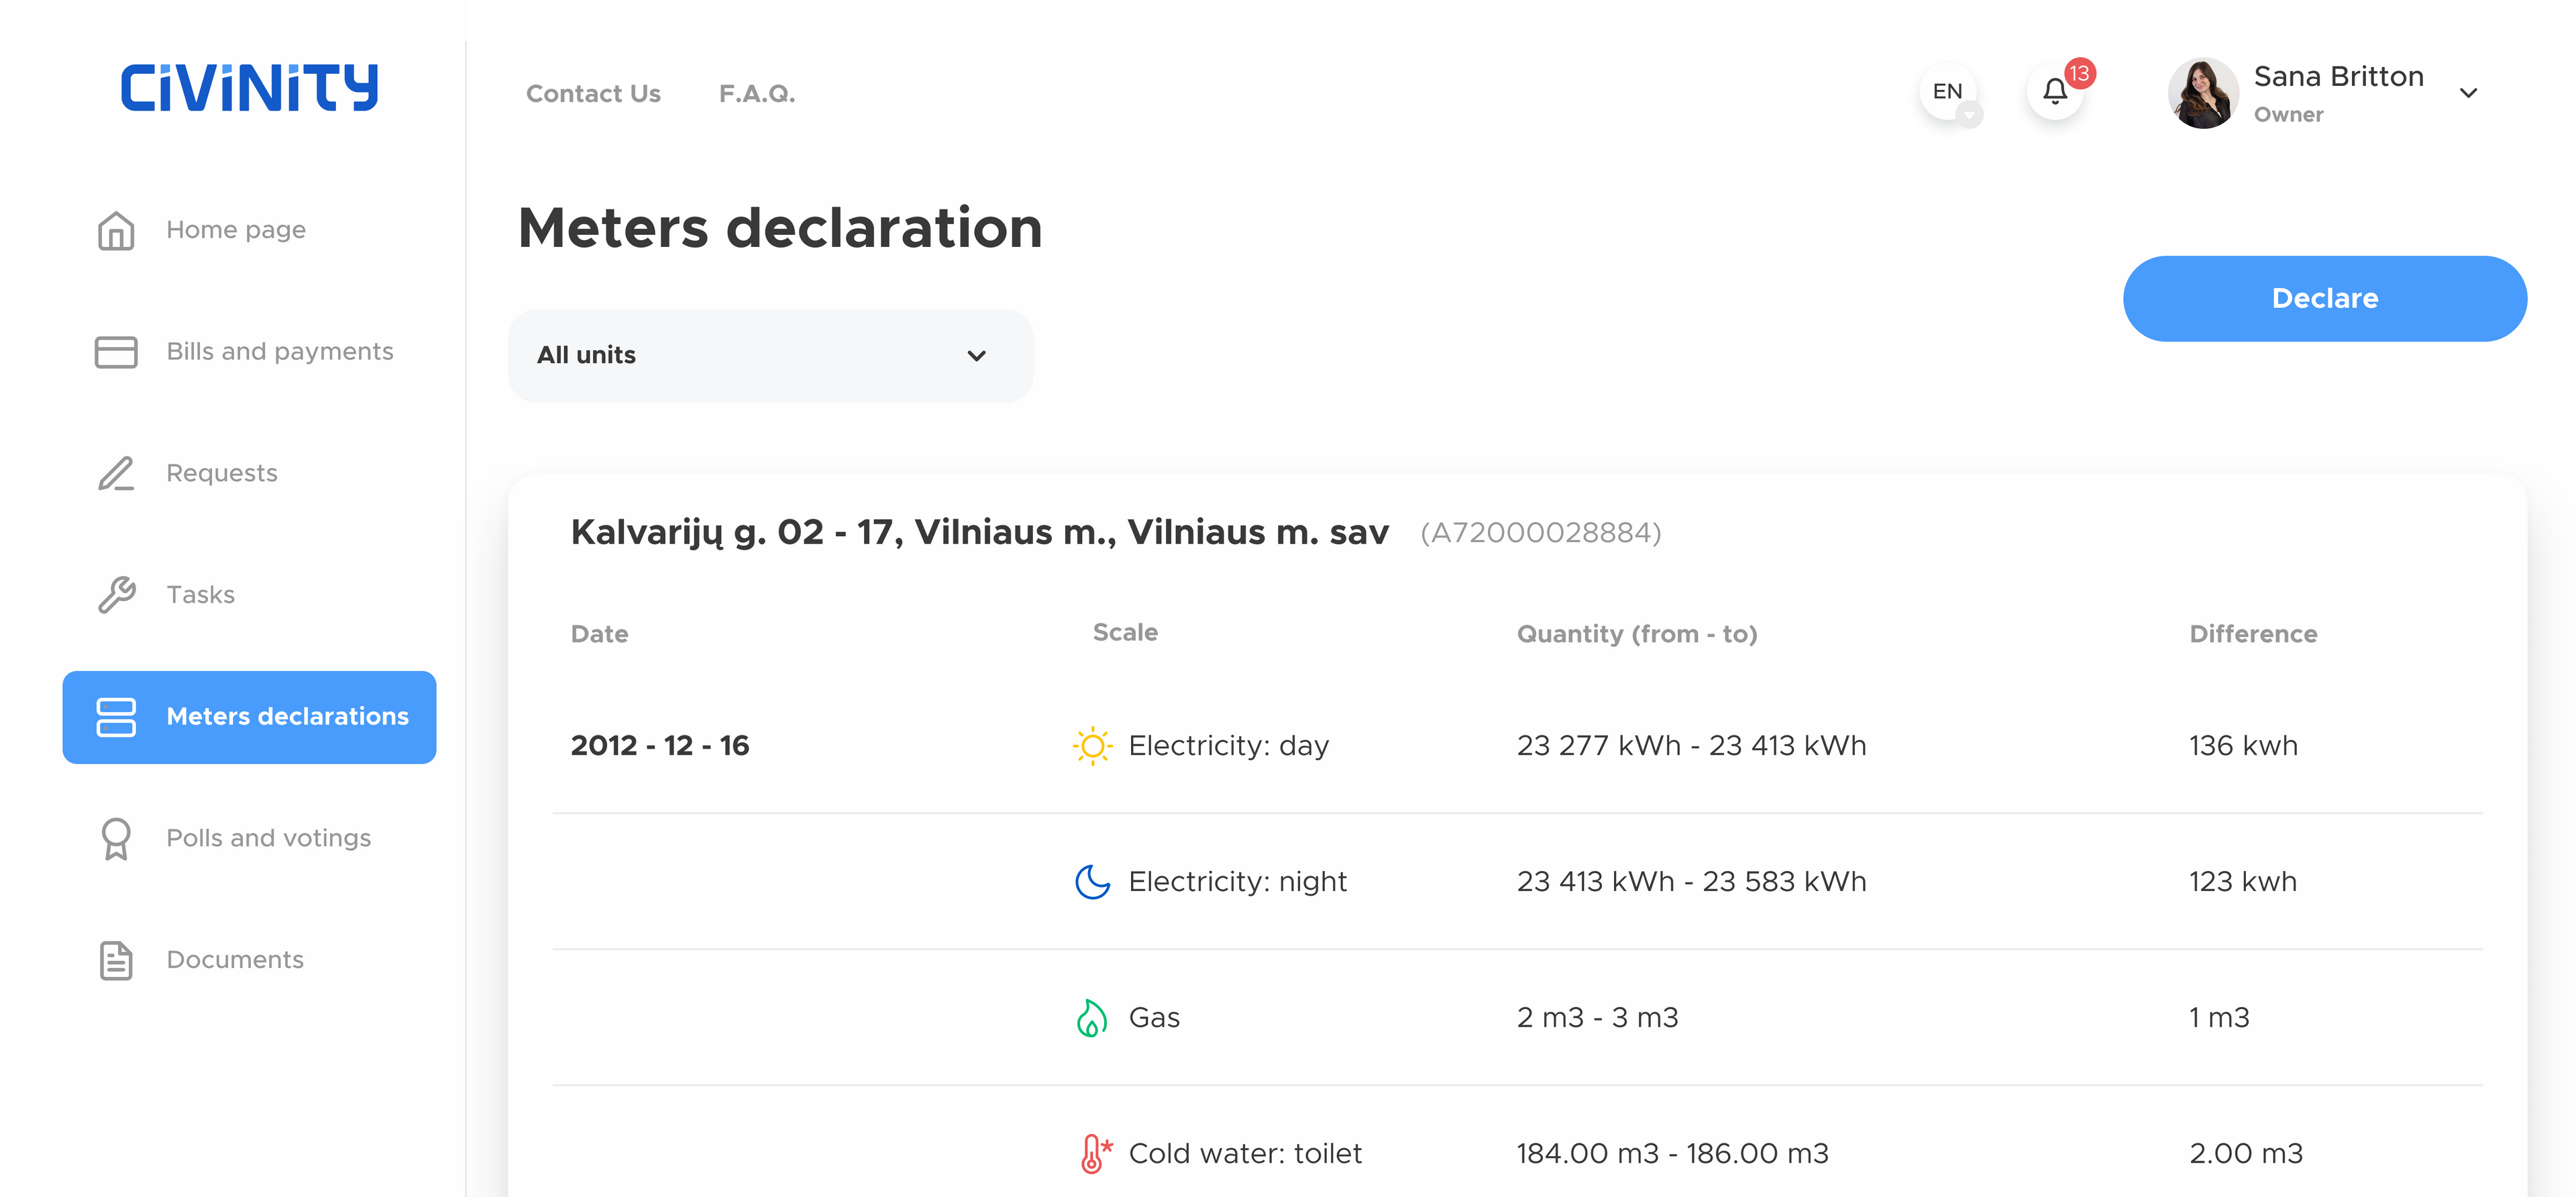Click the Documents file icon

(x=116, y=960)
